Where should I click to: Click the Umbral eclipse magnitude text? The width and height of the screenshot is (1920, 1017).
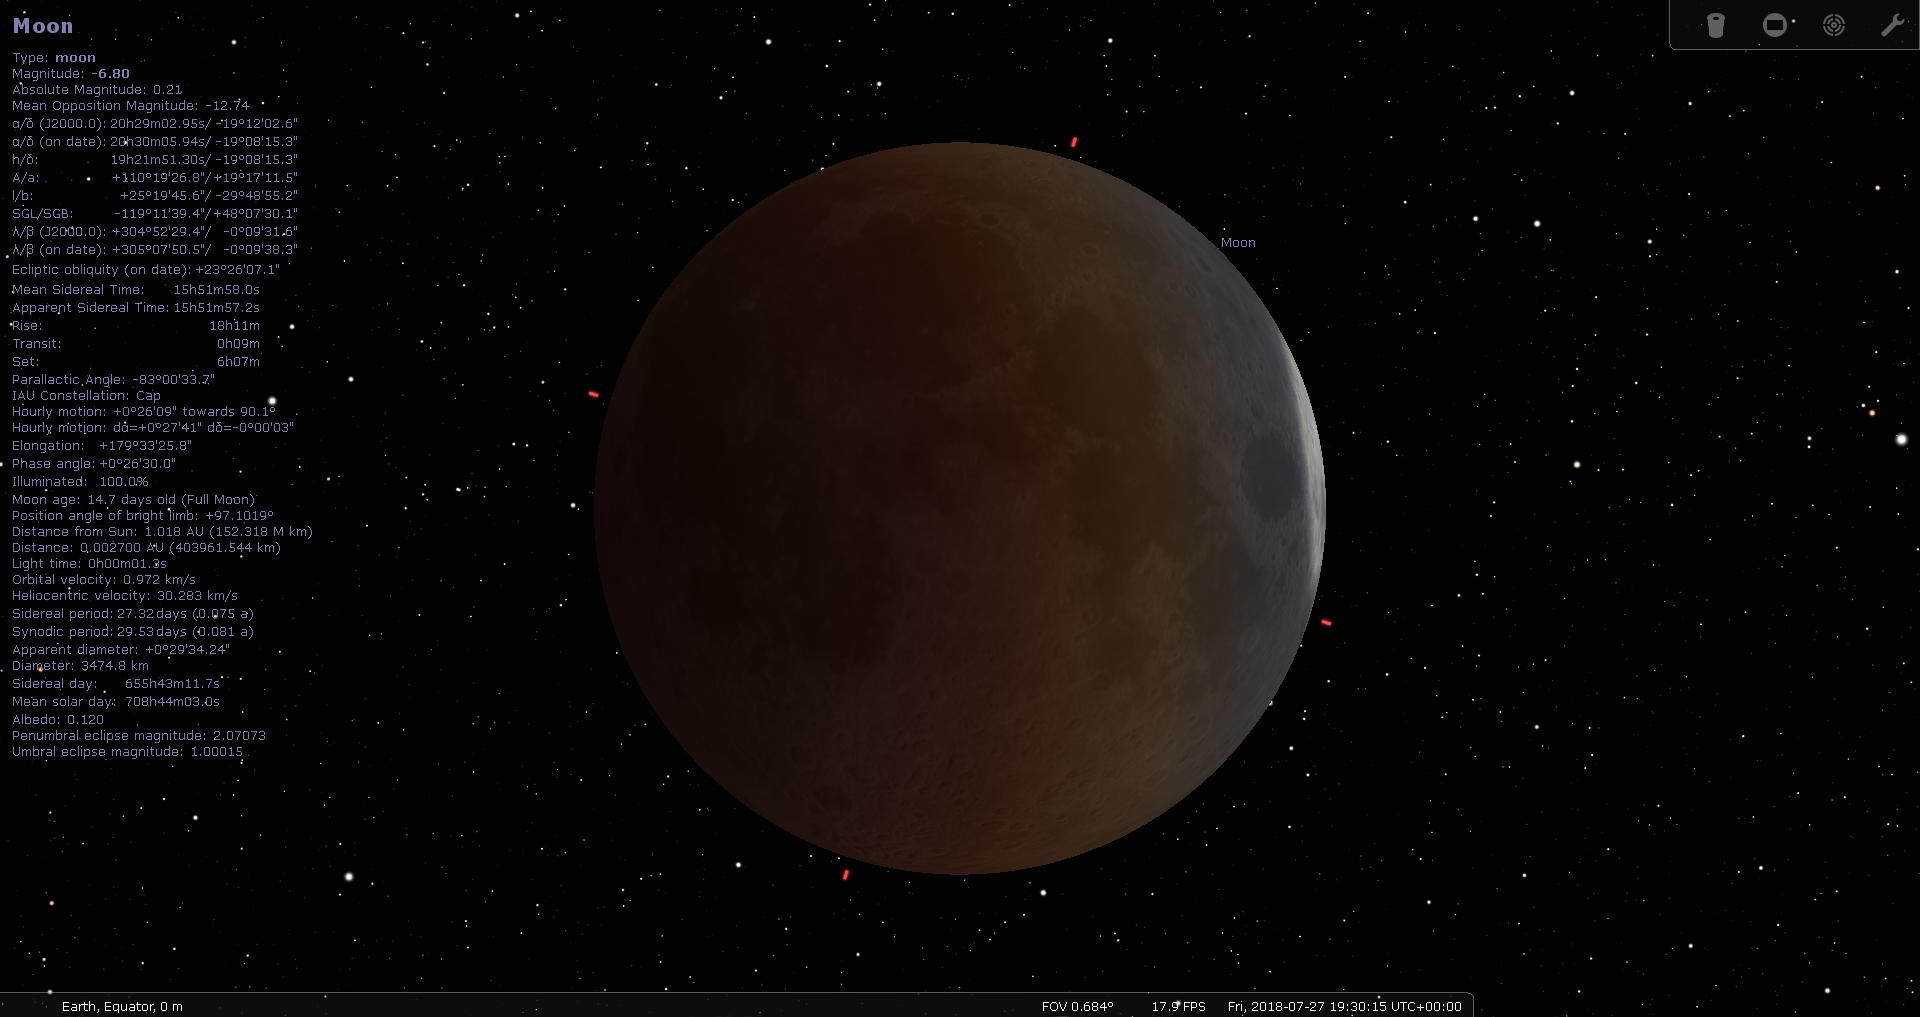pos(127,751)
